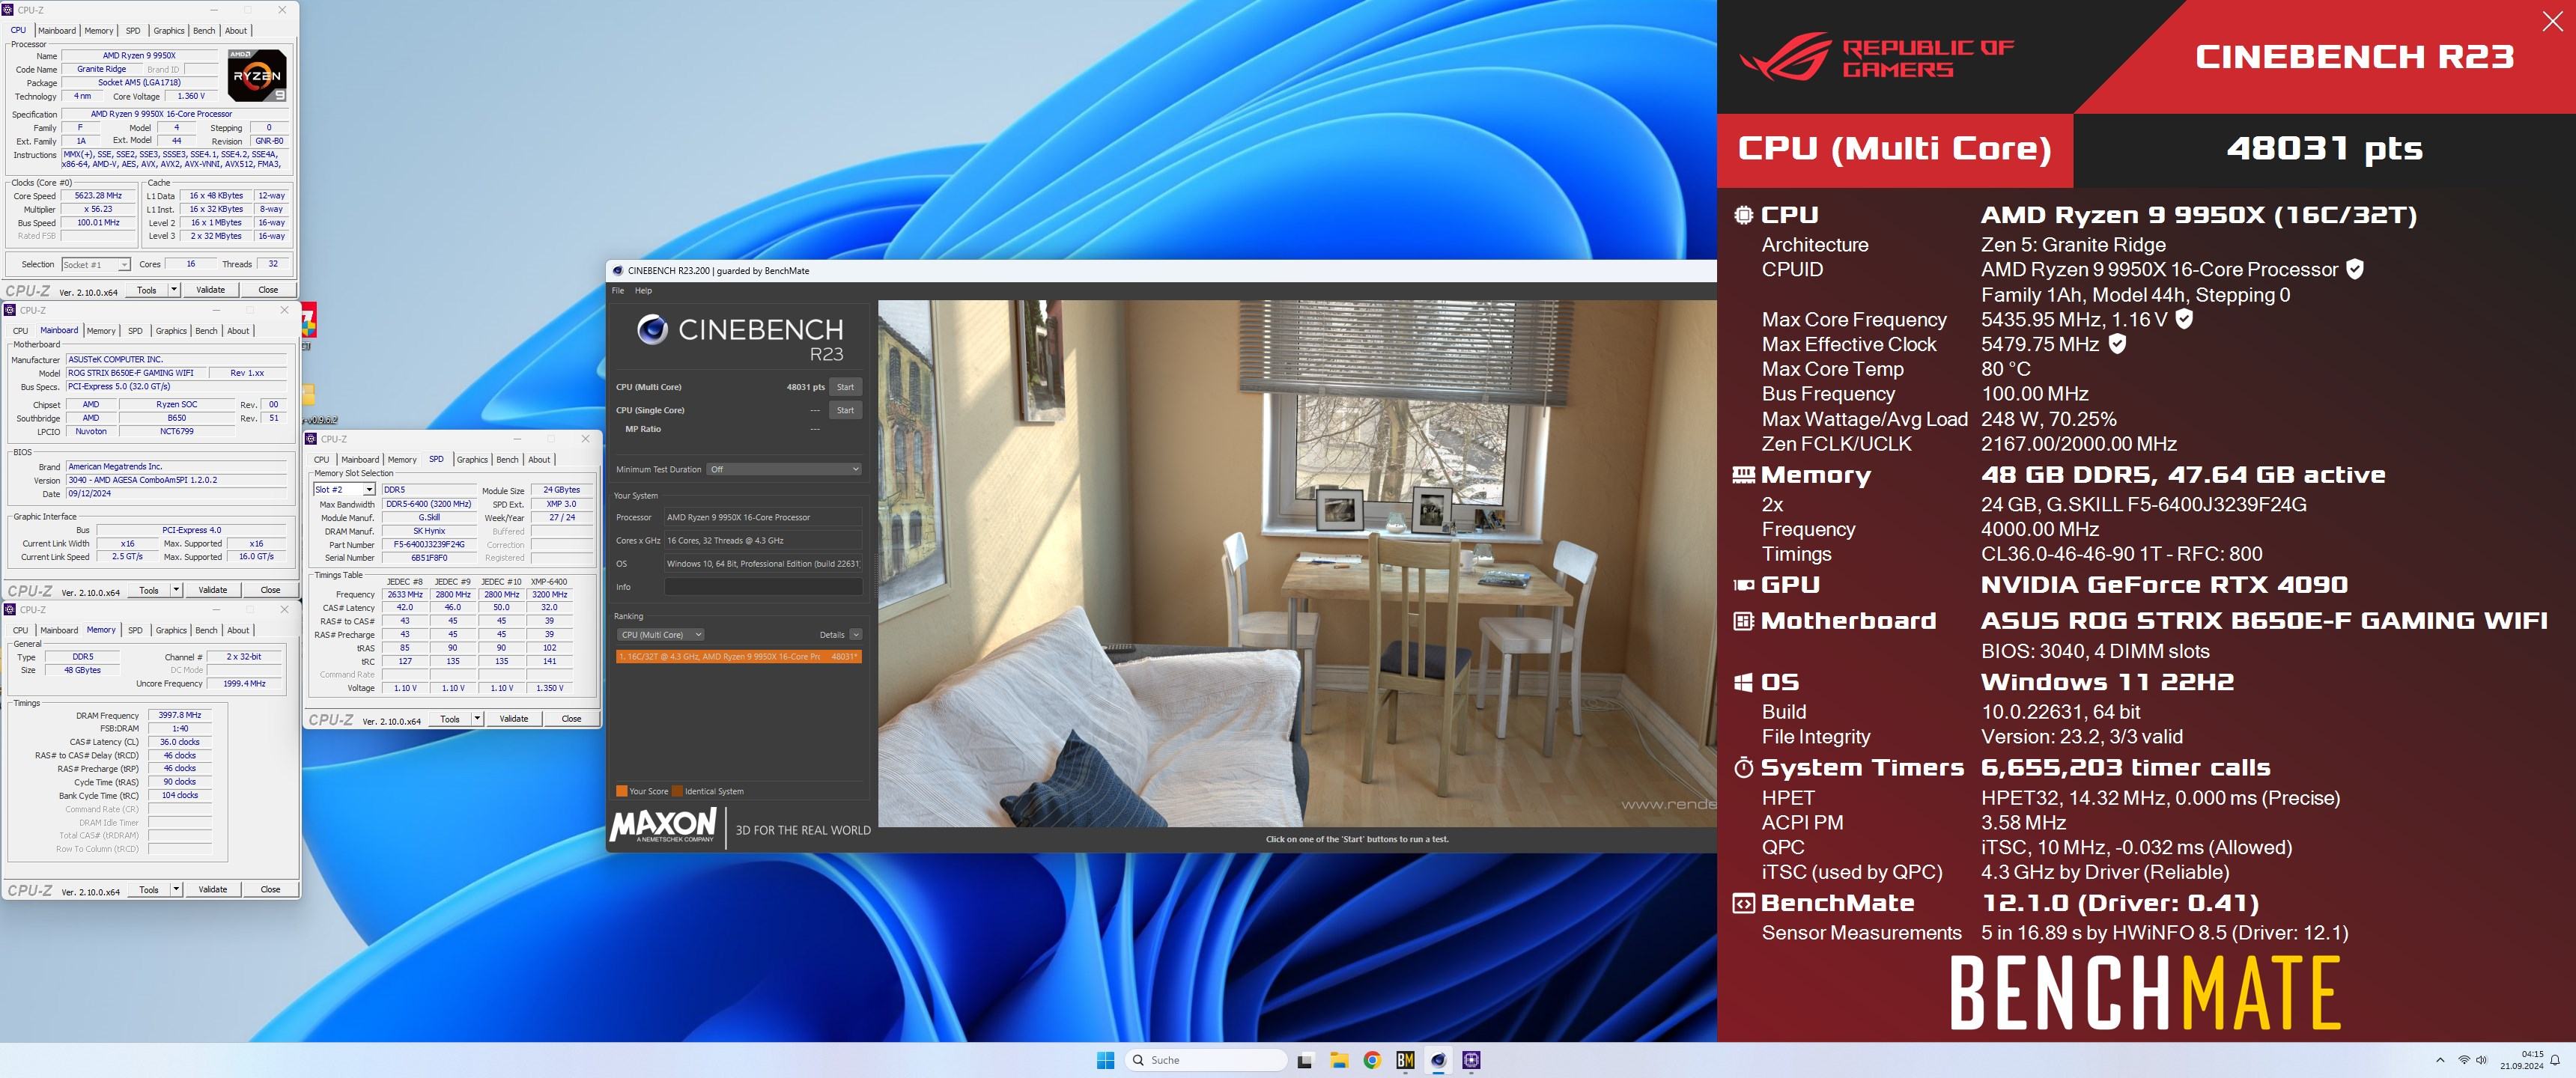Click the Ryzen 9 logo in CPU-Z

[x=257, y=75]
